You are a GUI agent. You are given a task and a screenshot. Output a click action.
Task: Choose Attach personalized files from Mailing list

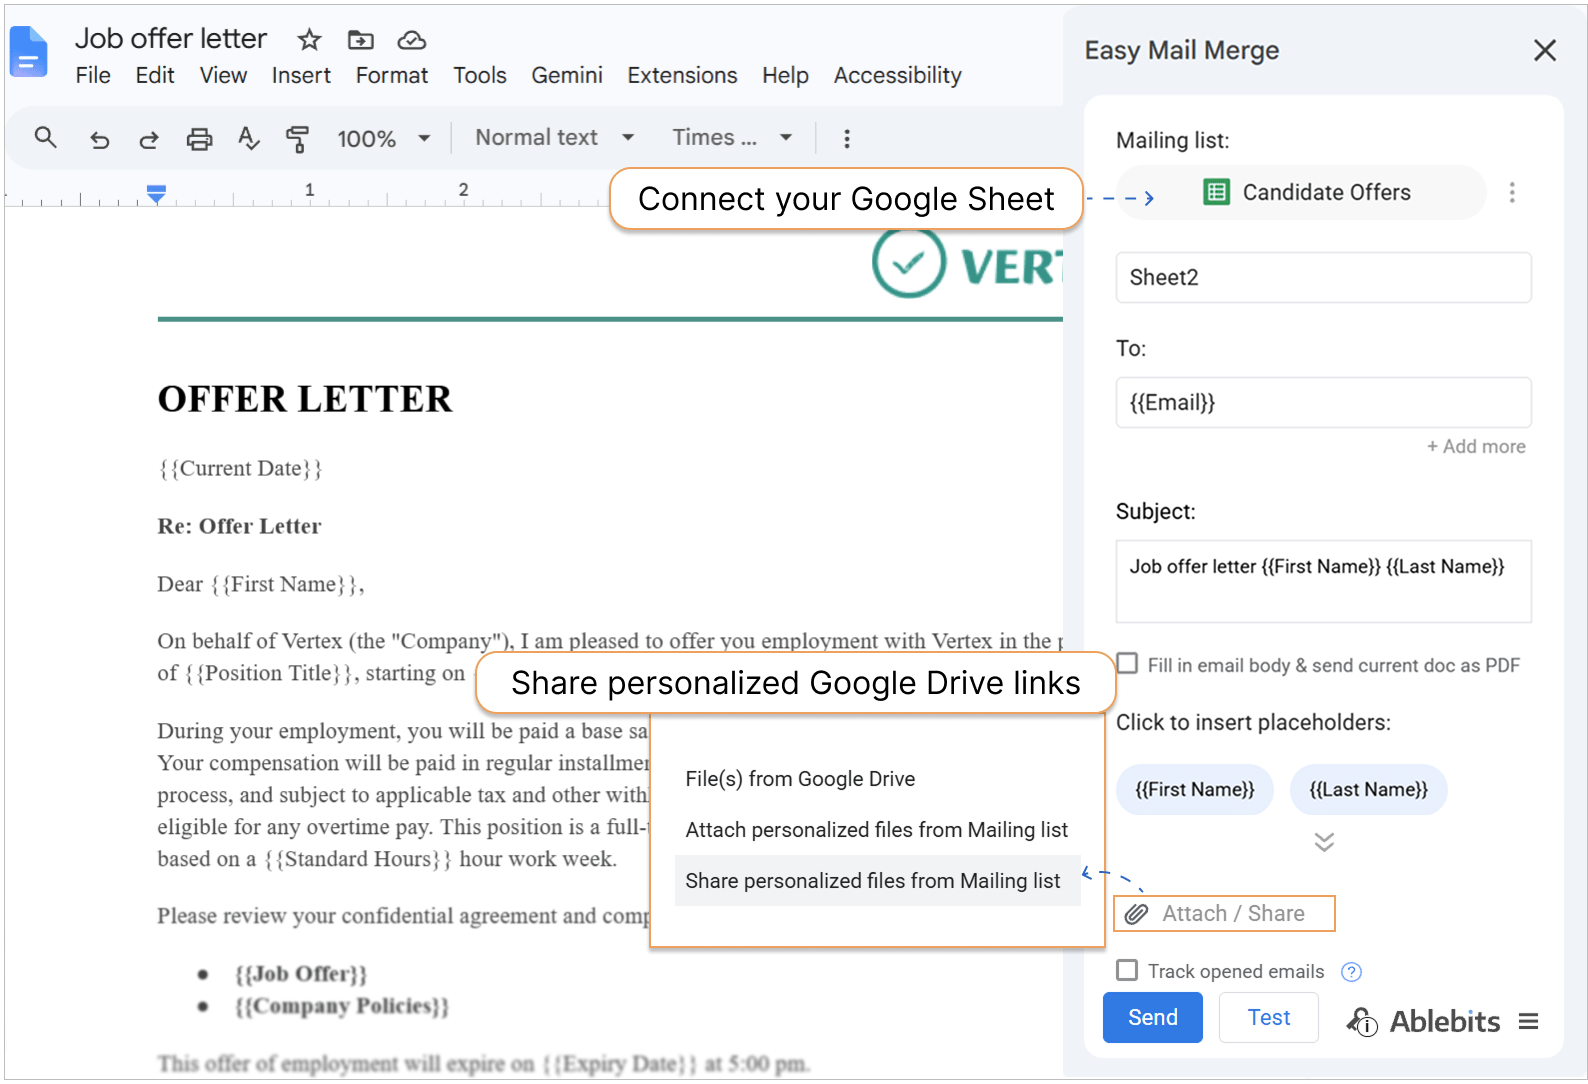[876, 830]
